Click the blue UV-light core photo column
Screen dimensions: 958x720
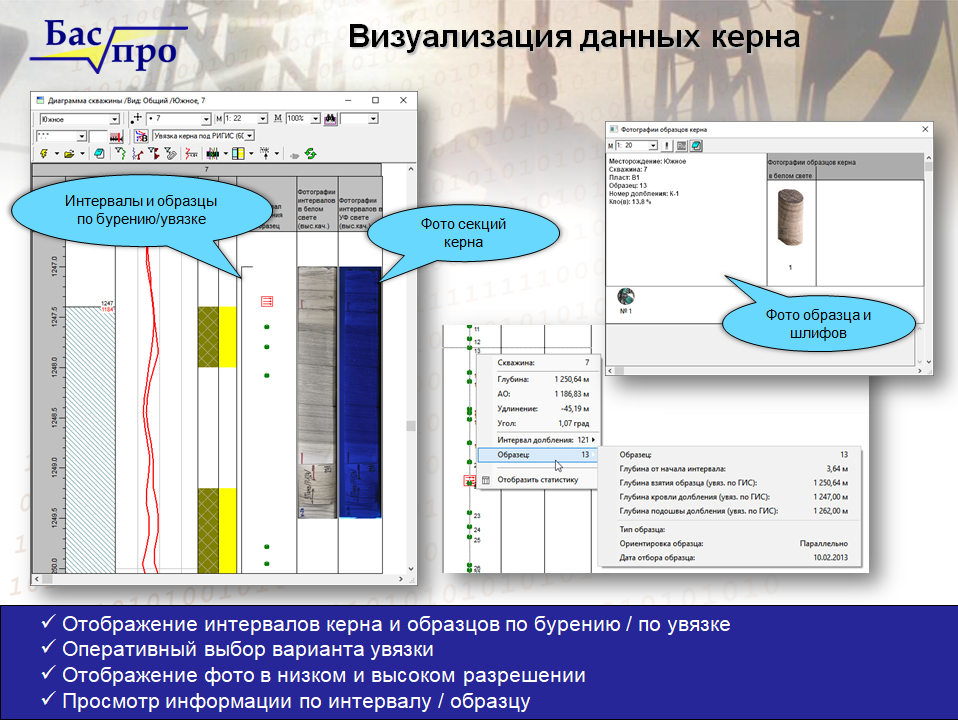click(360, 392)
